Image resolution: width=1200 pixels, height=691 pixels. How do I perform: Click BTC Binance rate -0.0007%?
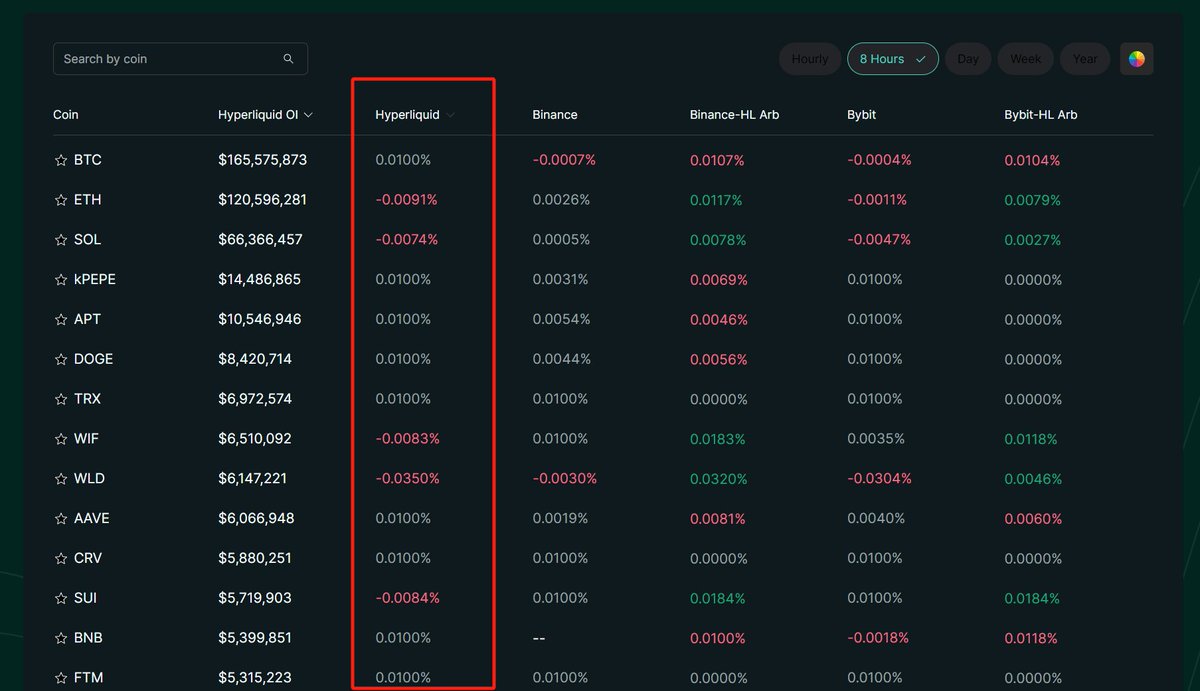(x=564, y=160)
